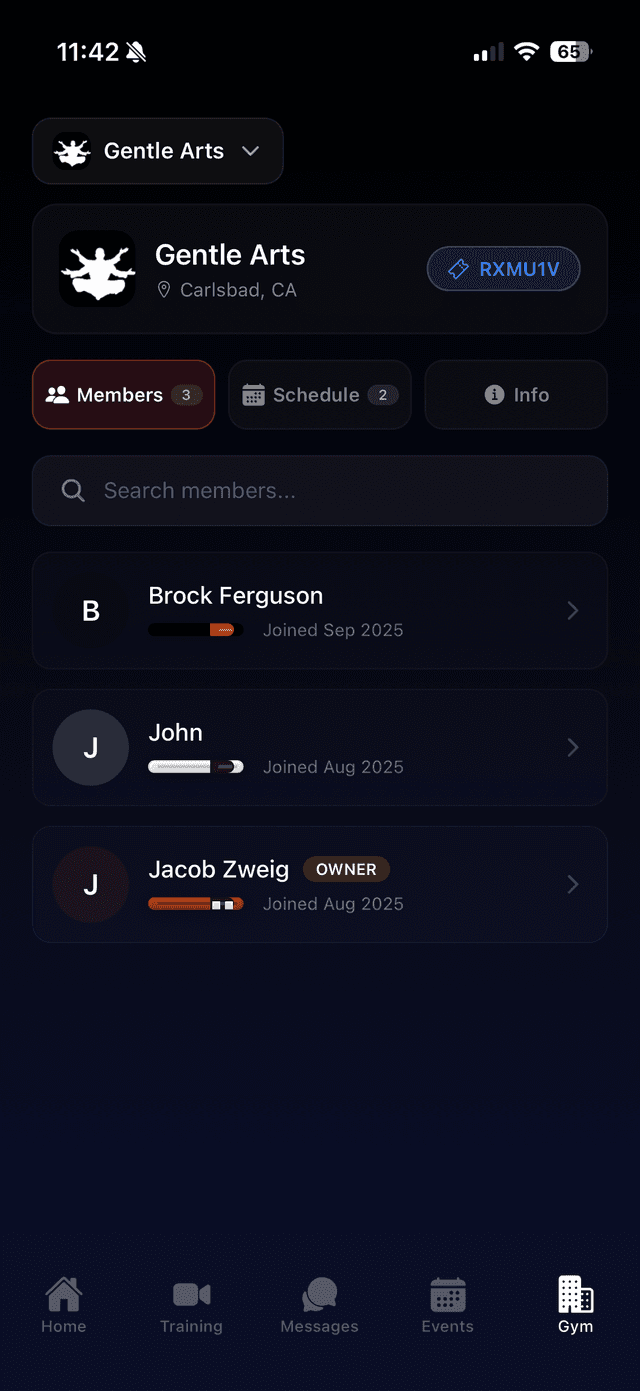Open John's member row chevron
Viewport: 640px width, 1391px height.
coord(573,747)
